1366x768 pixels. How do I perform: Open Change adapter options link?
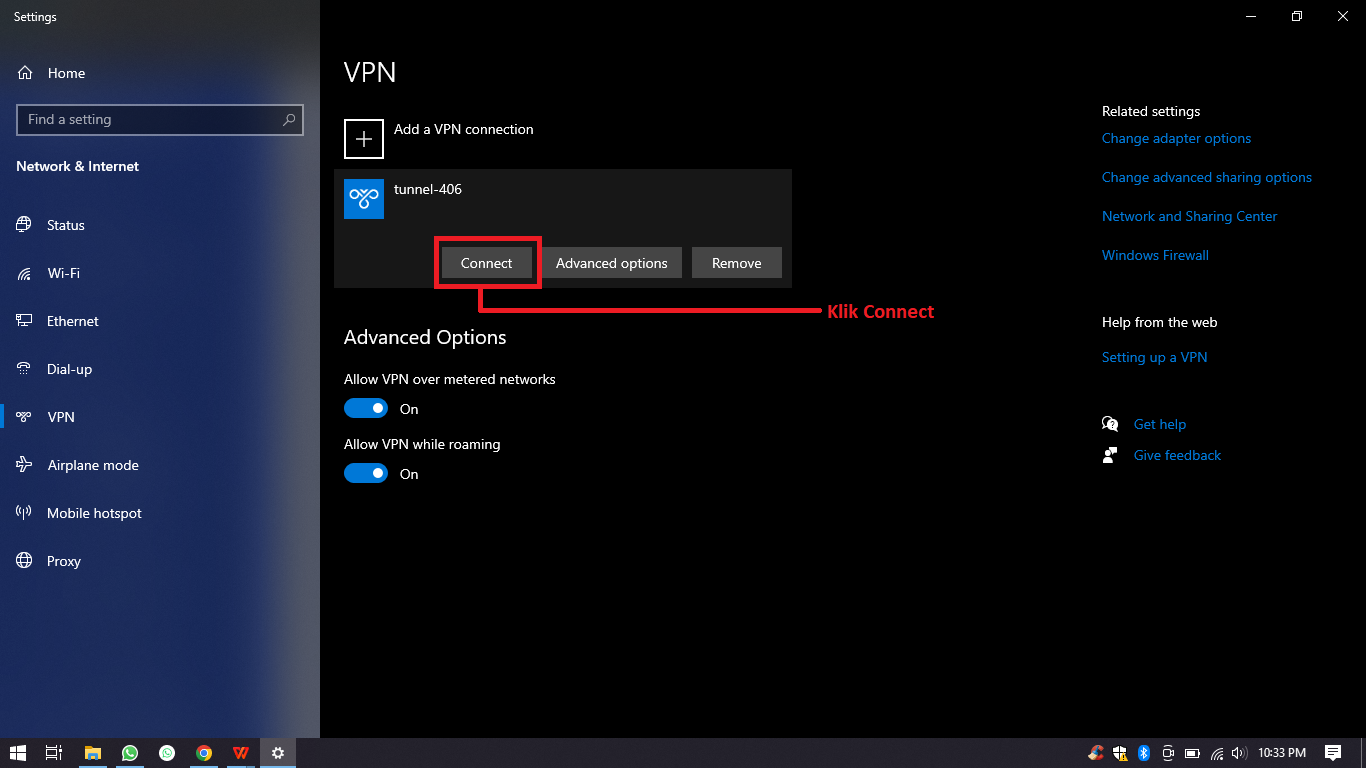1176,138
